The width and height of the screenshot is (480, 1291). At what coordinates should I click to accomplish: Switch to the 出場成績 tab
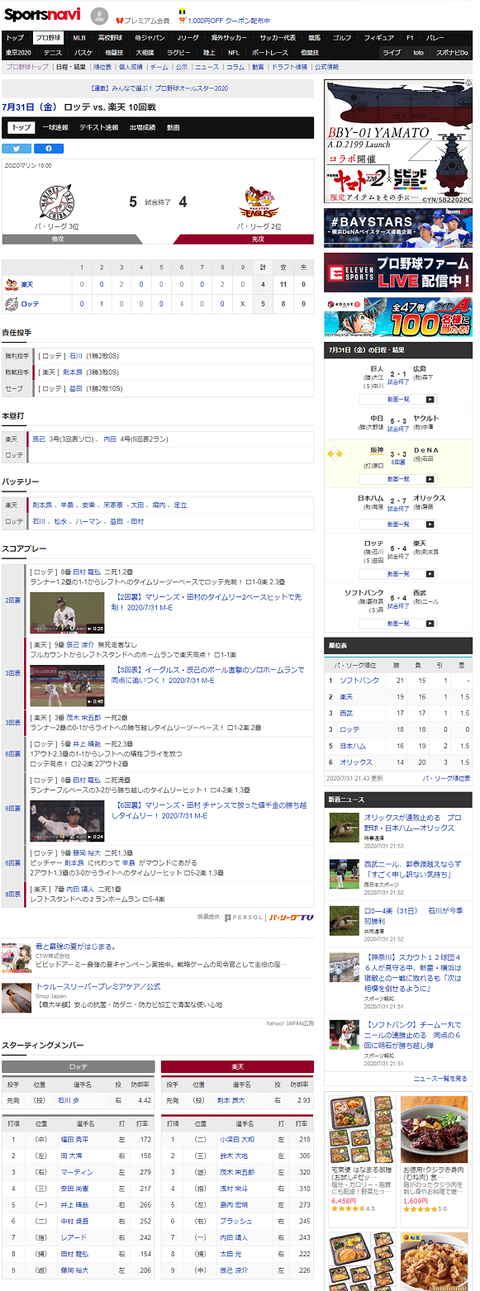tap(142, 128)
